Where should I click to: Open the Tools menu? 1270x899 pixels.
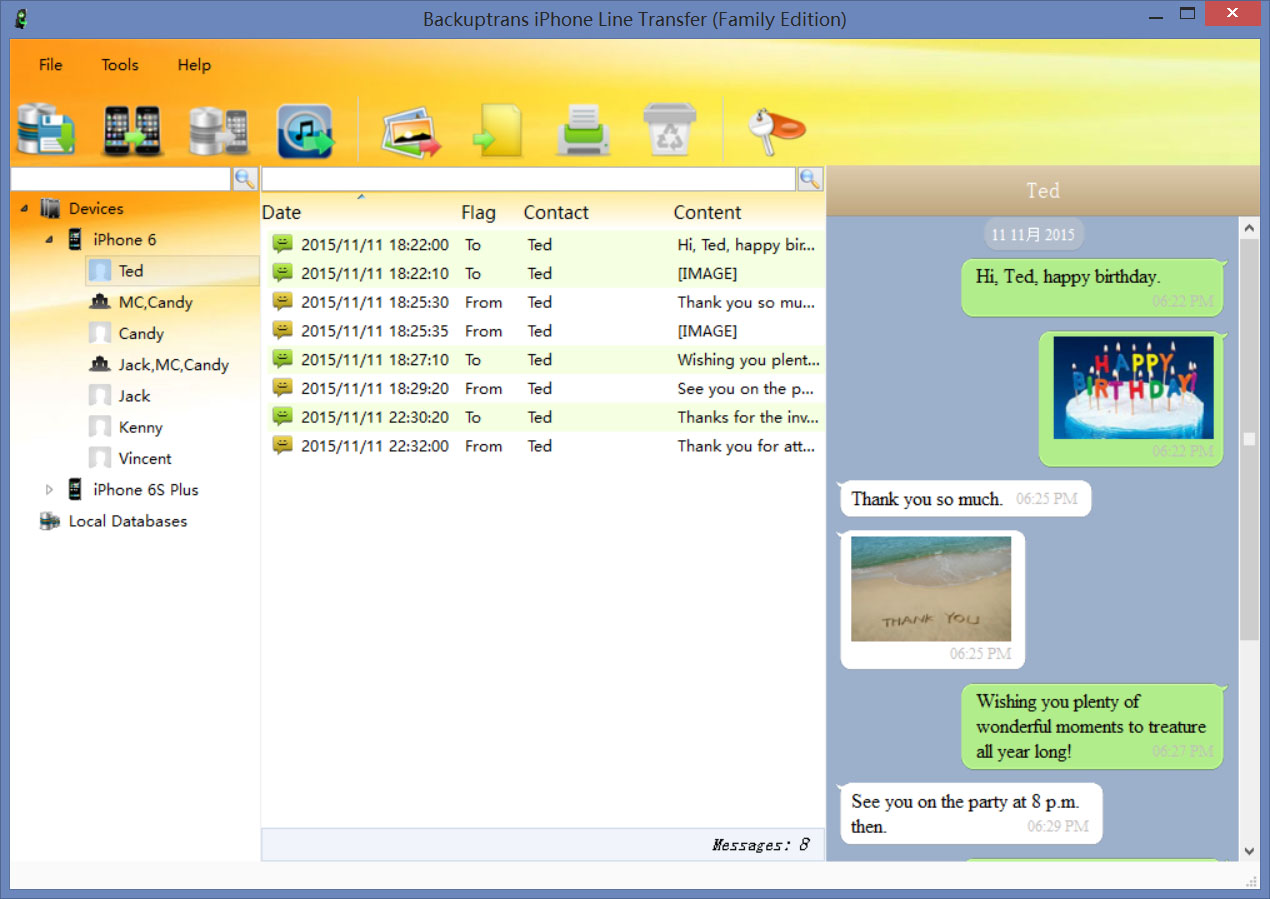click(x=120, y=65)
